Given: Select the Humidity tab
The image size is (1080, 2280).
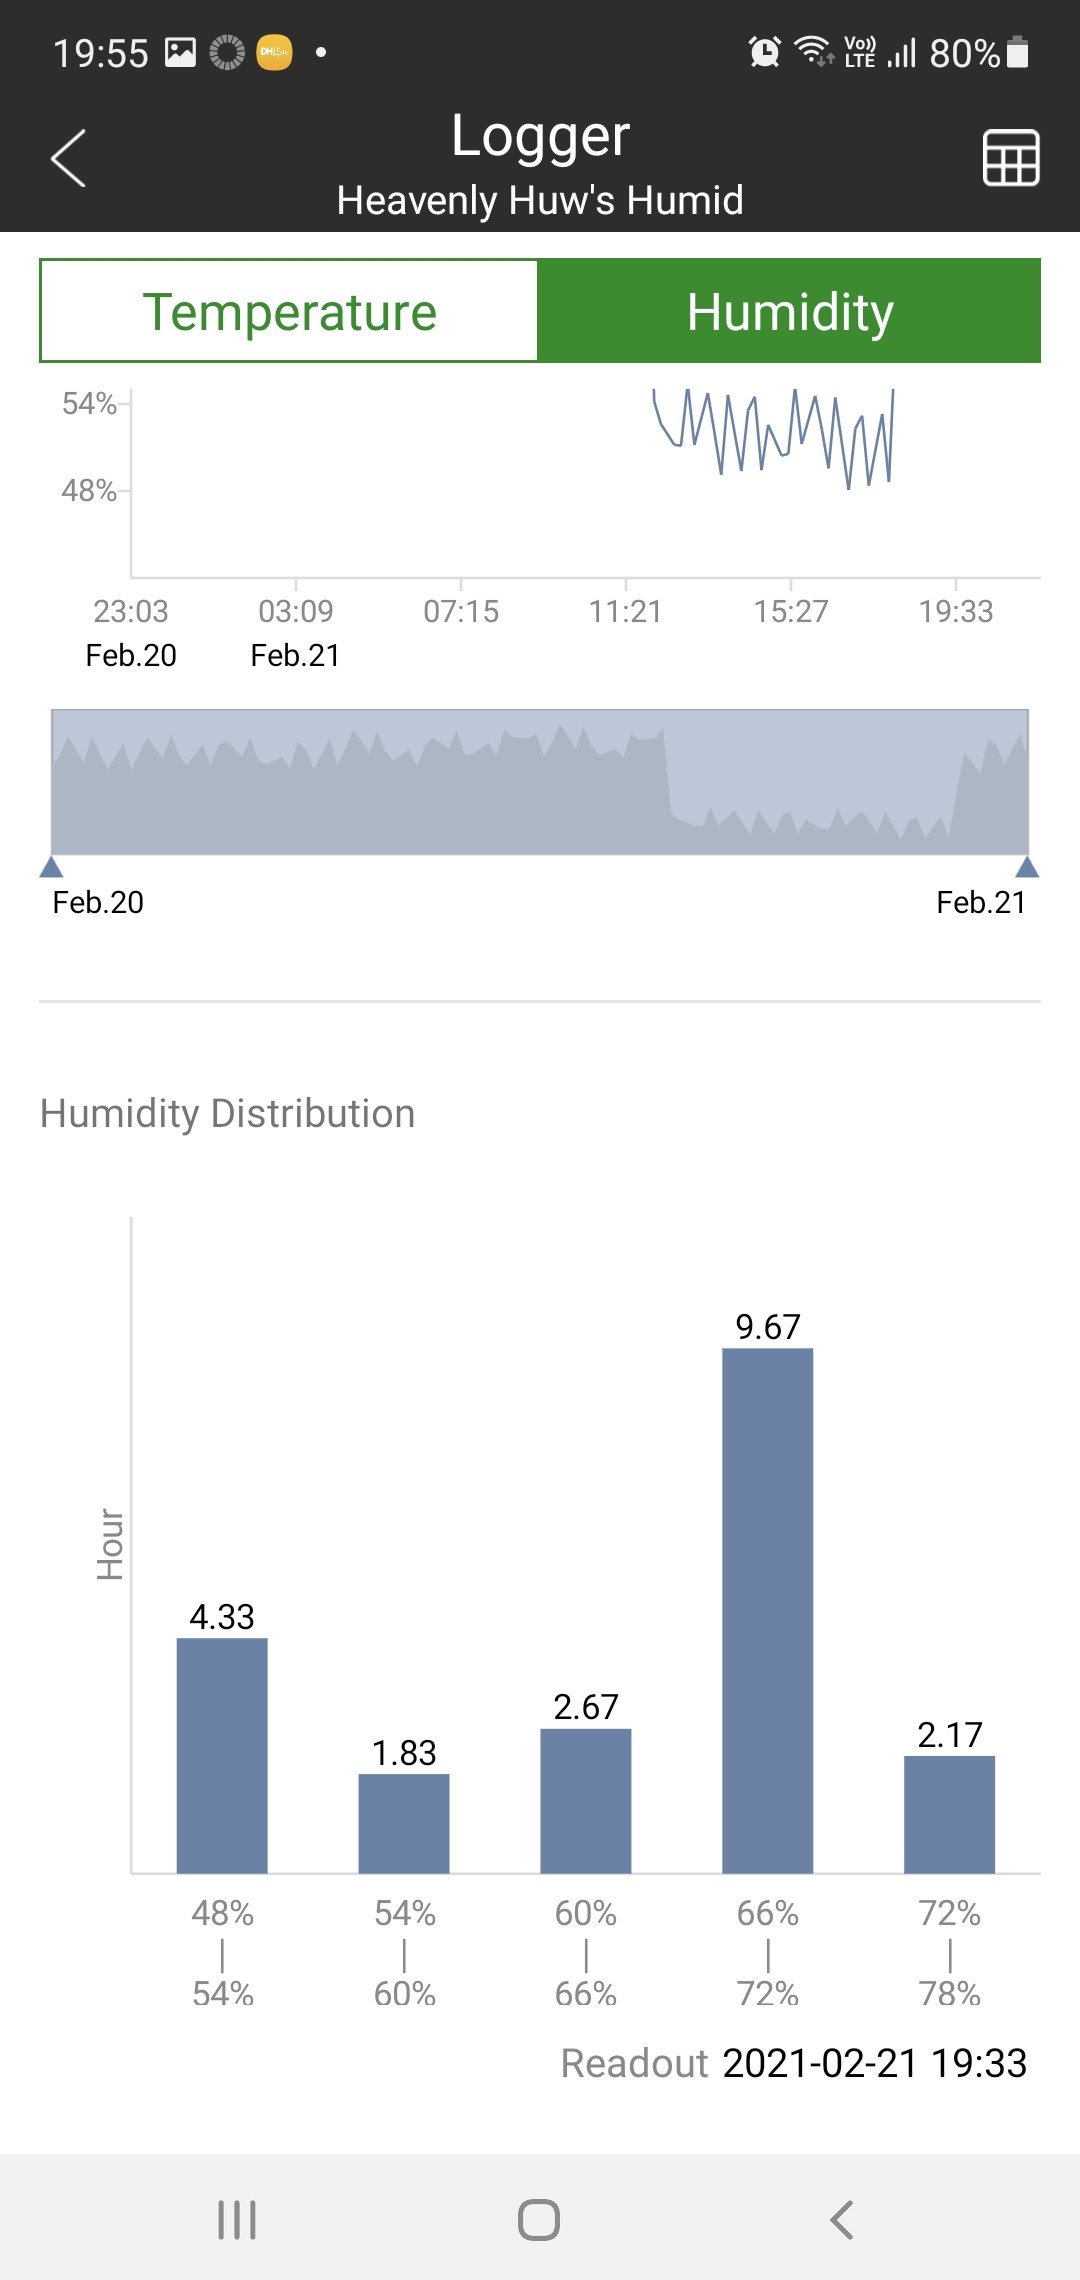Looking at the screenshot, I should click(789, 311).
